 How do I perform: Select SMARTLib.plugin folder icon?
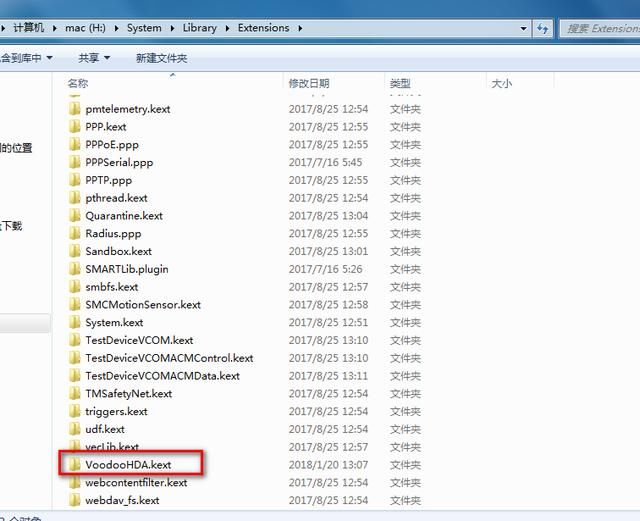(x=75, y=270)
